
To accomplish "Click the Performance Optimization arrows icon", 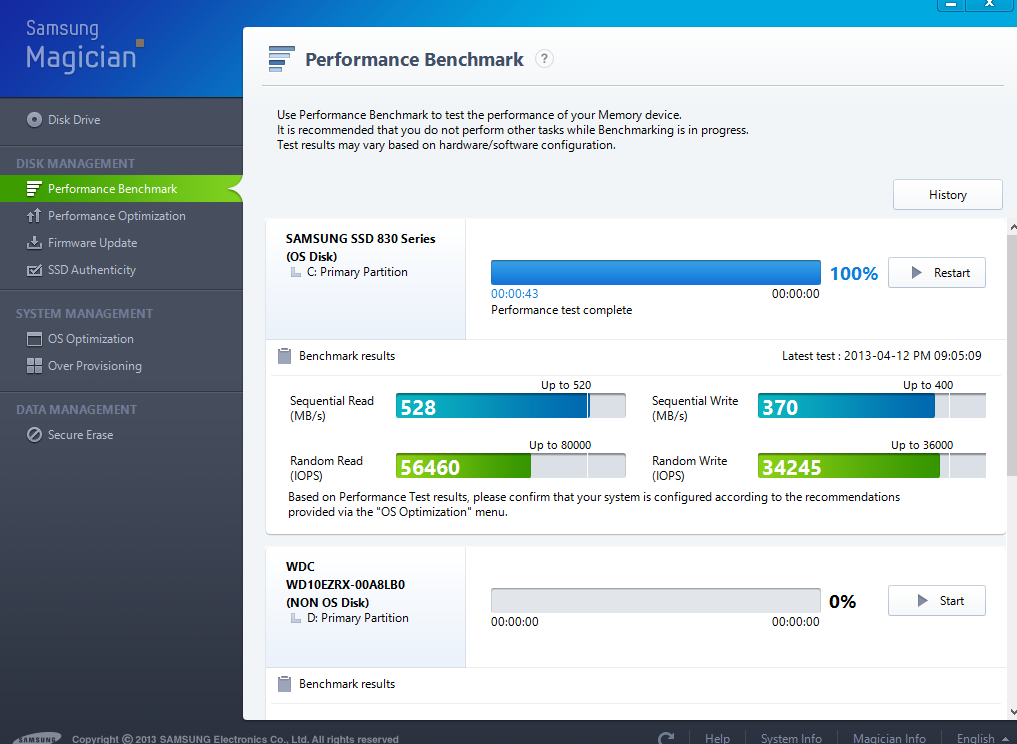I will pyautogui.click(x=34, y=216).
